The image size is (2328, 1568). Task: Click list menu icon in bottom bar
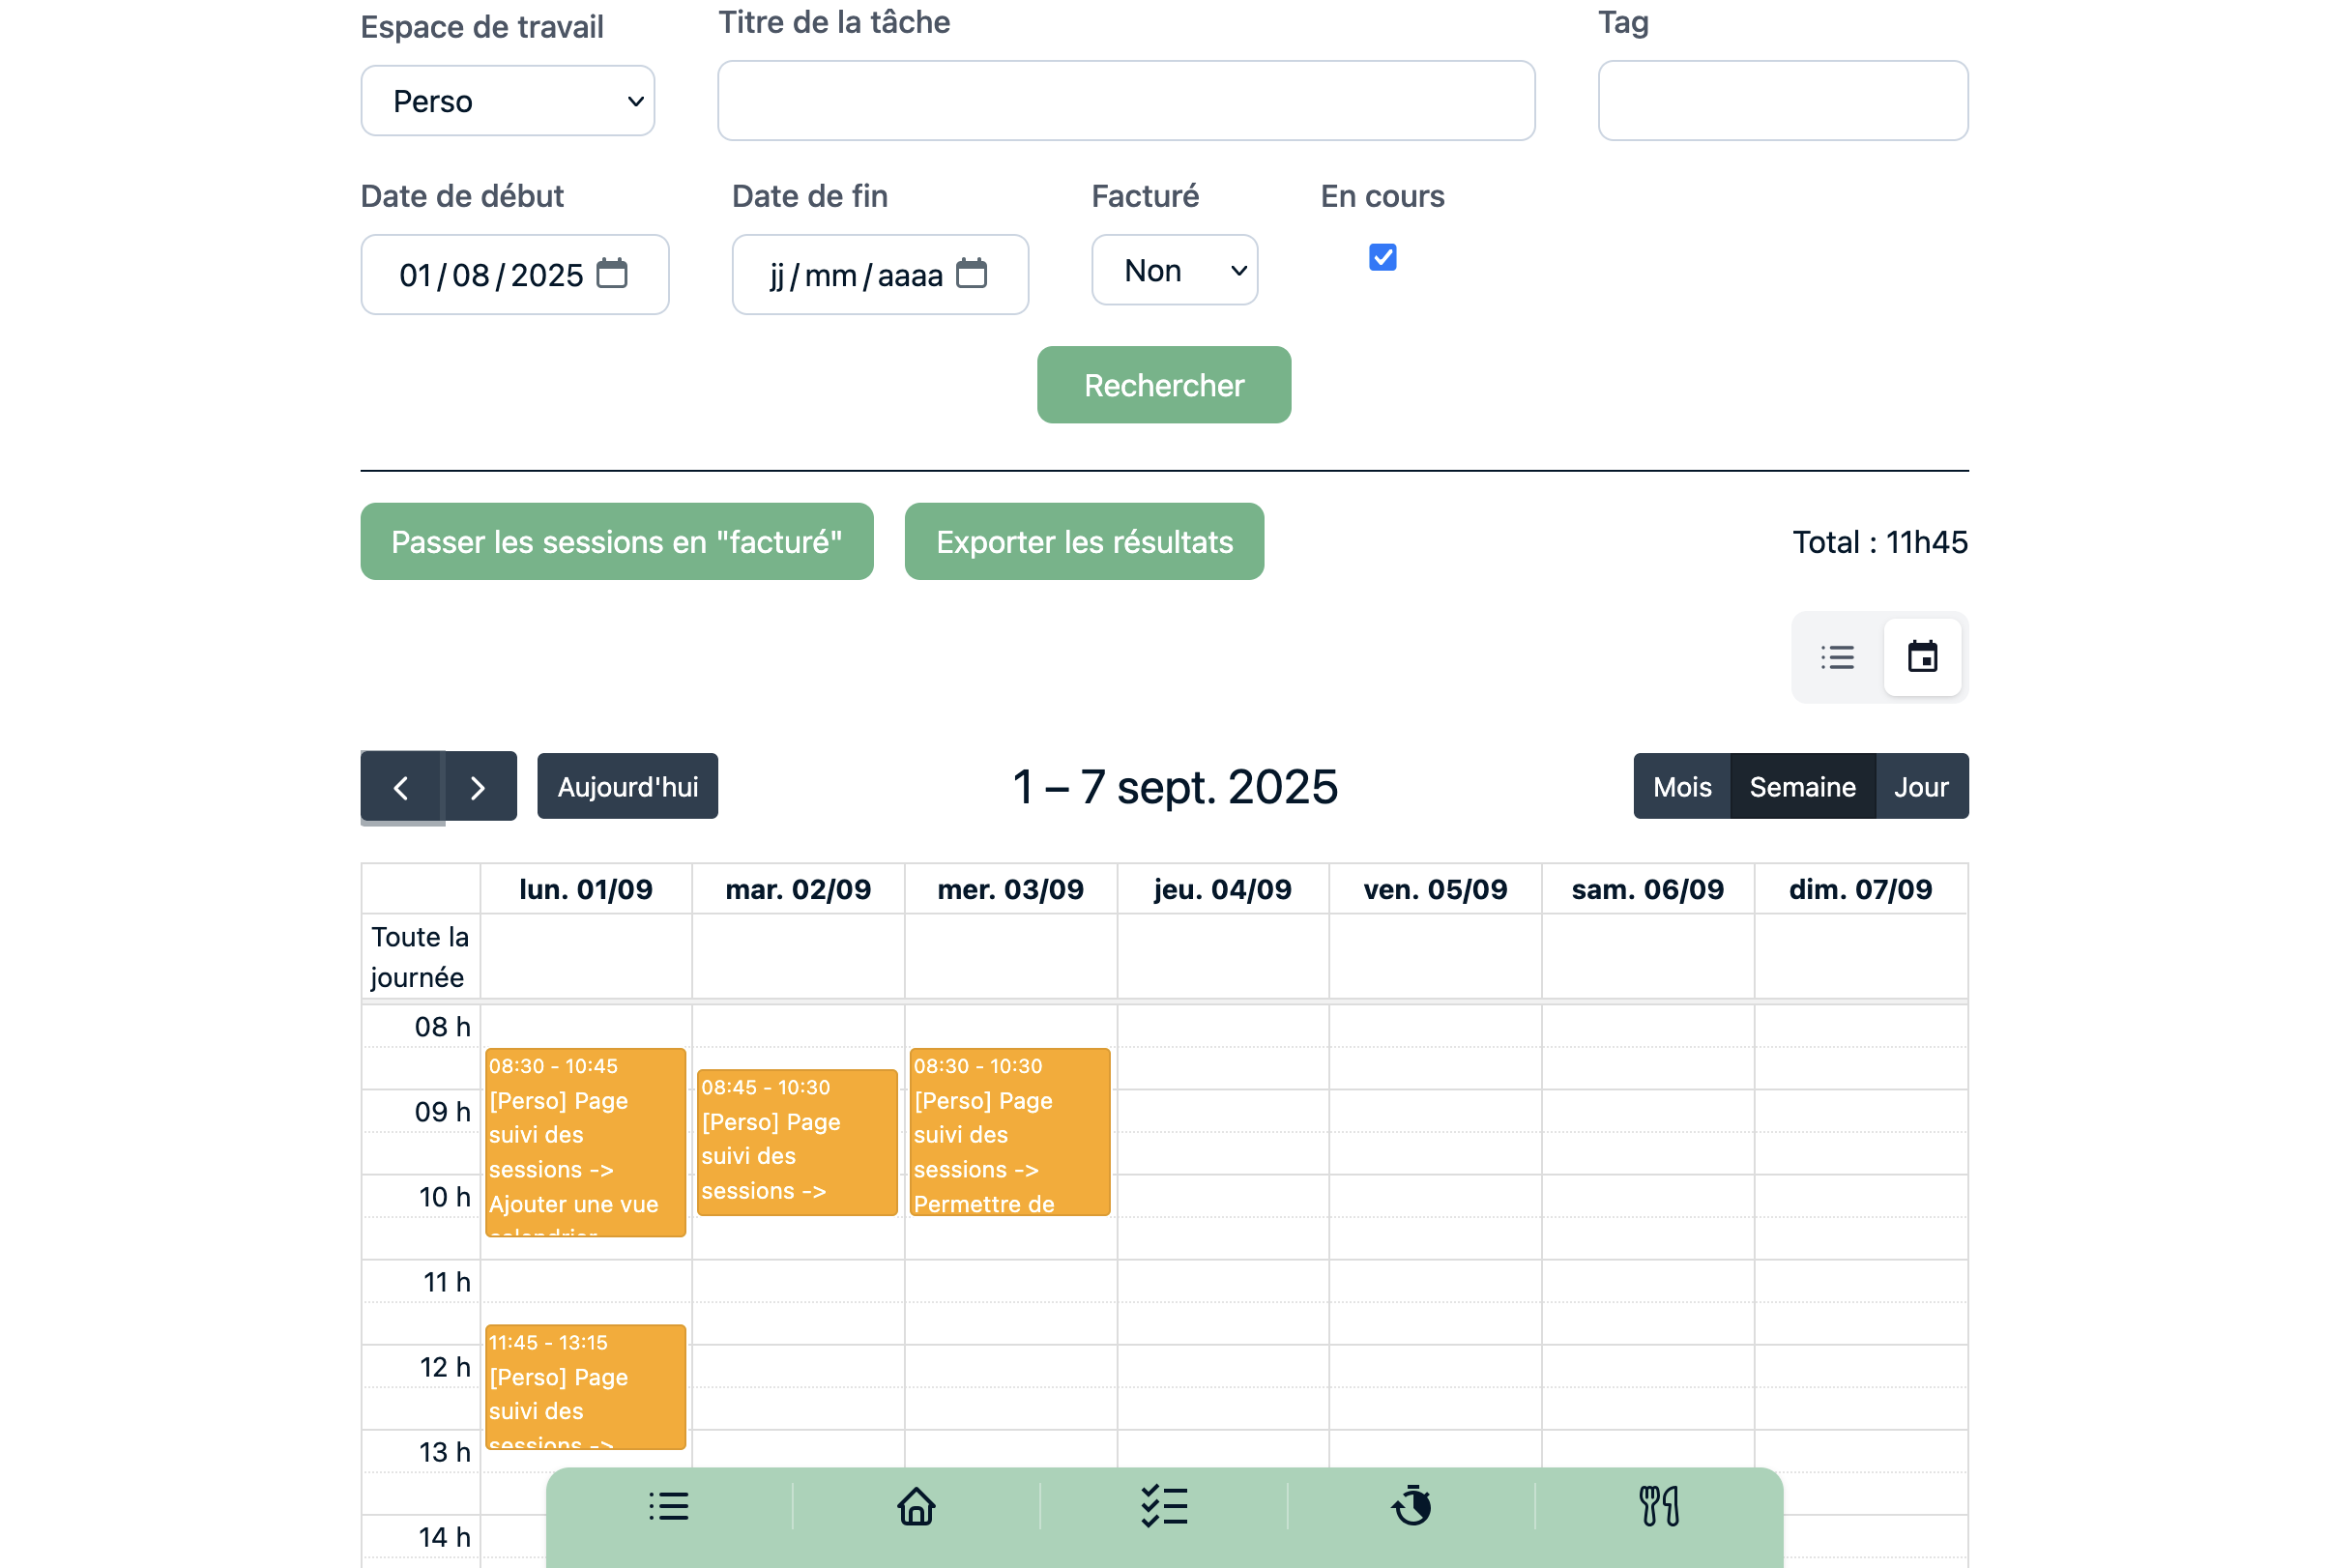pyautogui.click(x=668, y=1506)
